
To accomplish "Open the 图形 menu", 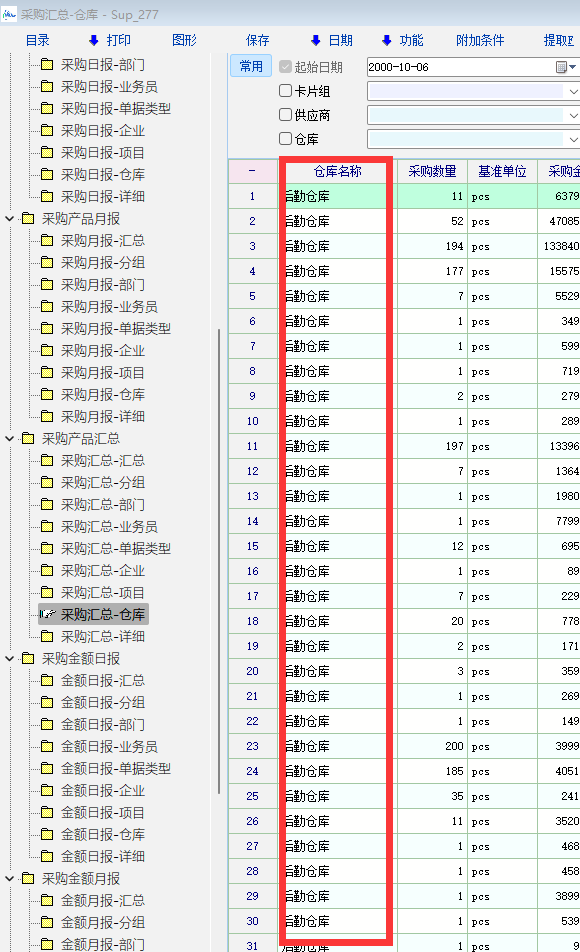I will point(185,41).
